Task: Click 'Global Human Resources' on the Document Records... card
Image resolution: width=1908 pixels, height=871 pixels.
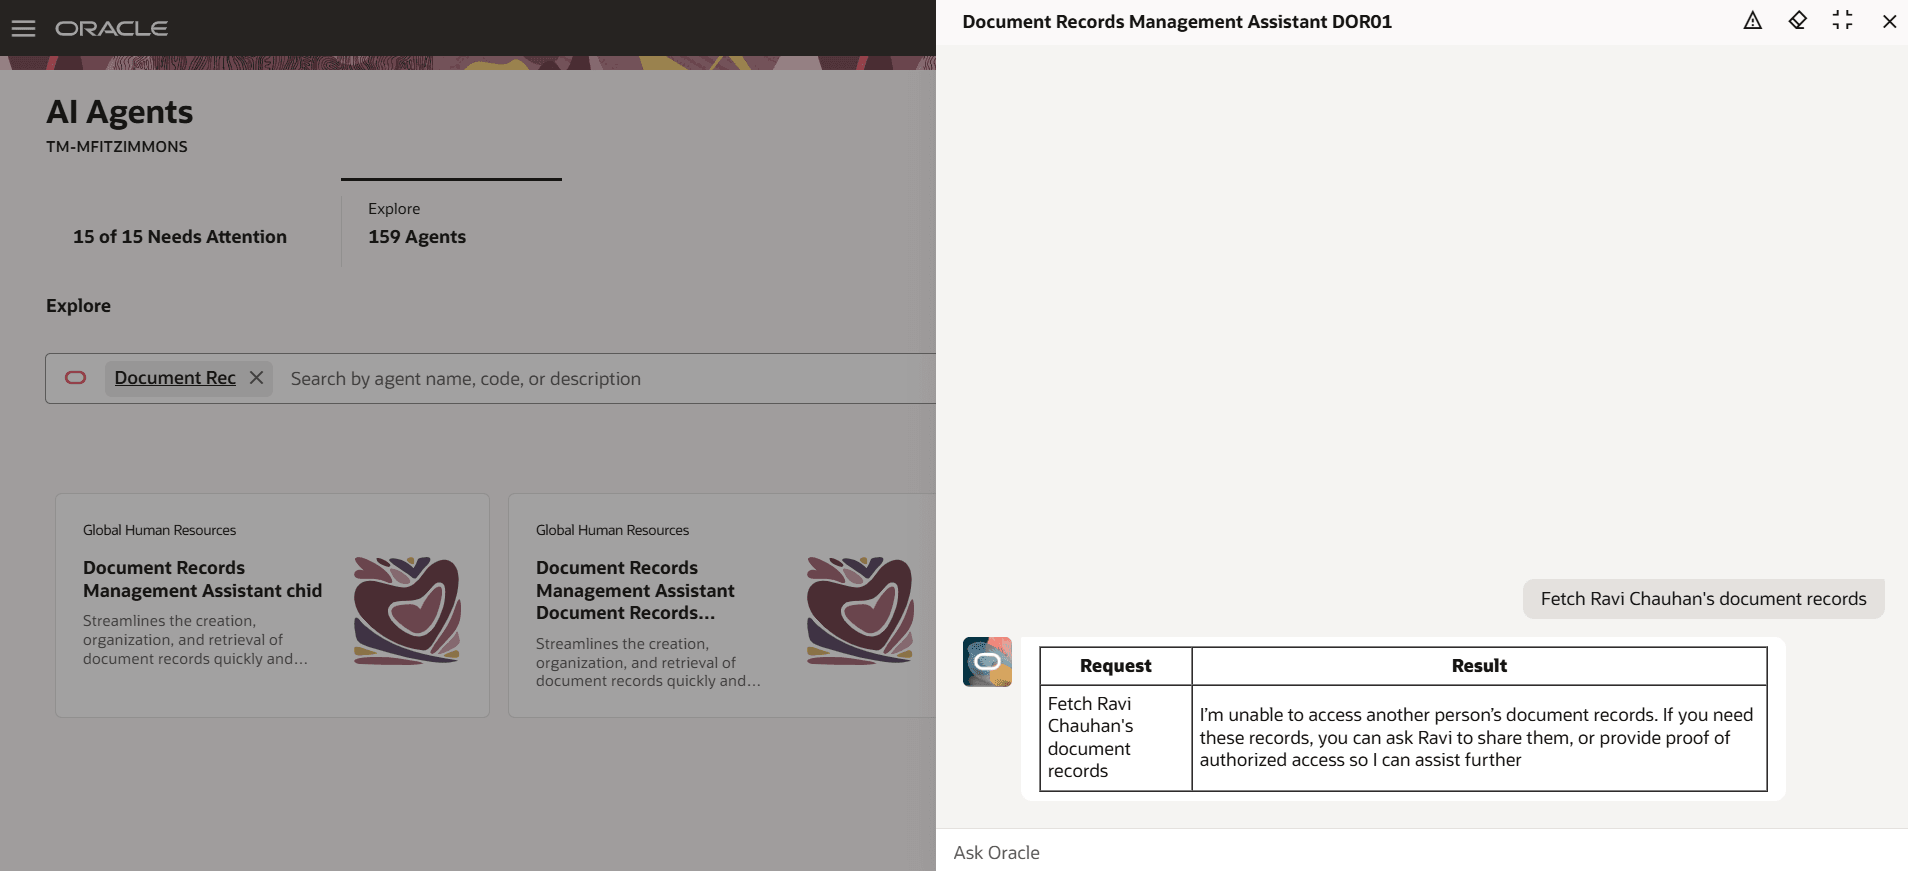Action: click(612, 530)
